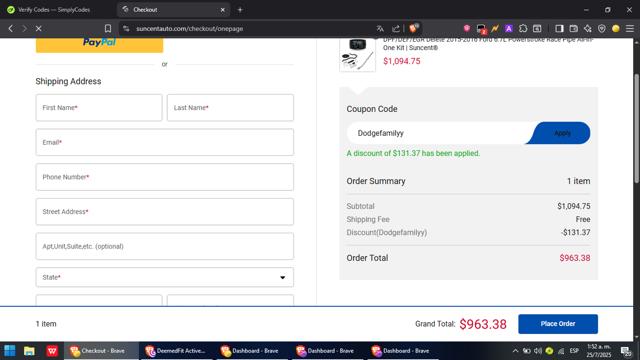This screenshot has width=640, height=360.
Task: Expand the State dropdown
Action: 164,277
